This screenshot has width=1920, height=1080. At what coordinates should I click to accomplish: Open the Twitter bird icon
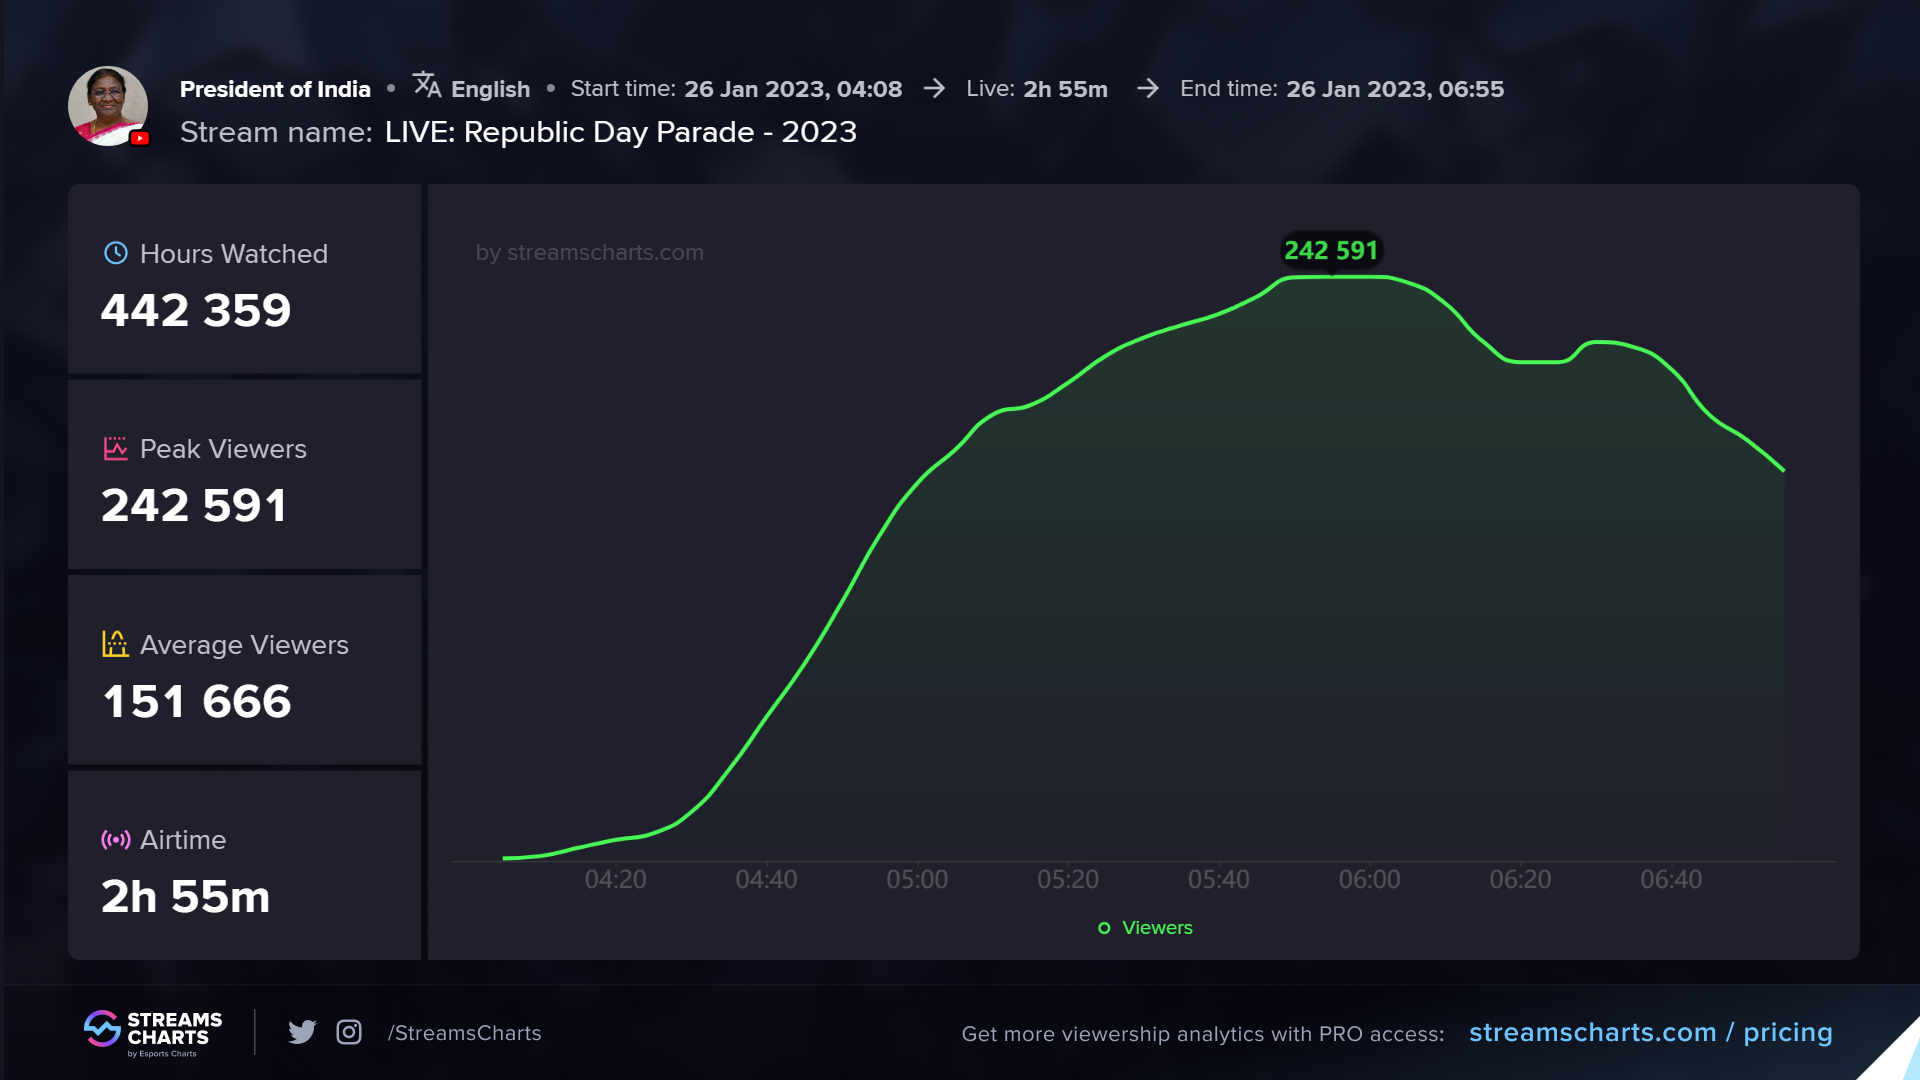301,1032
